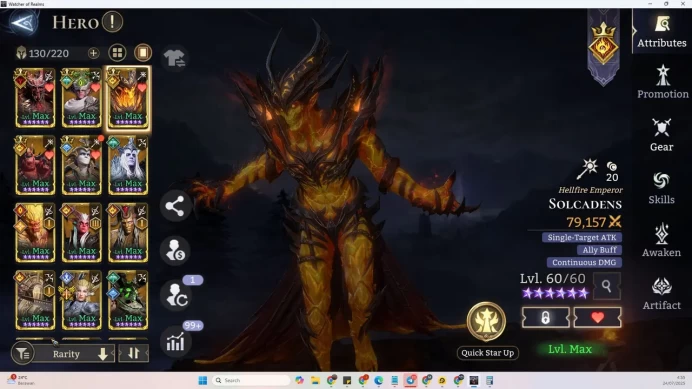692x389 pixels.
Task: Select the crowned bearded hero card in third row
Action: click(x=128, y=233)
